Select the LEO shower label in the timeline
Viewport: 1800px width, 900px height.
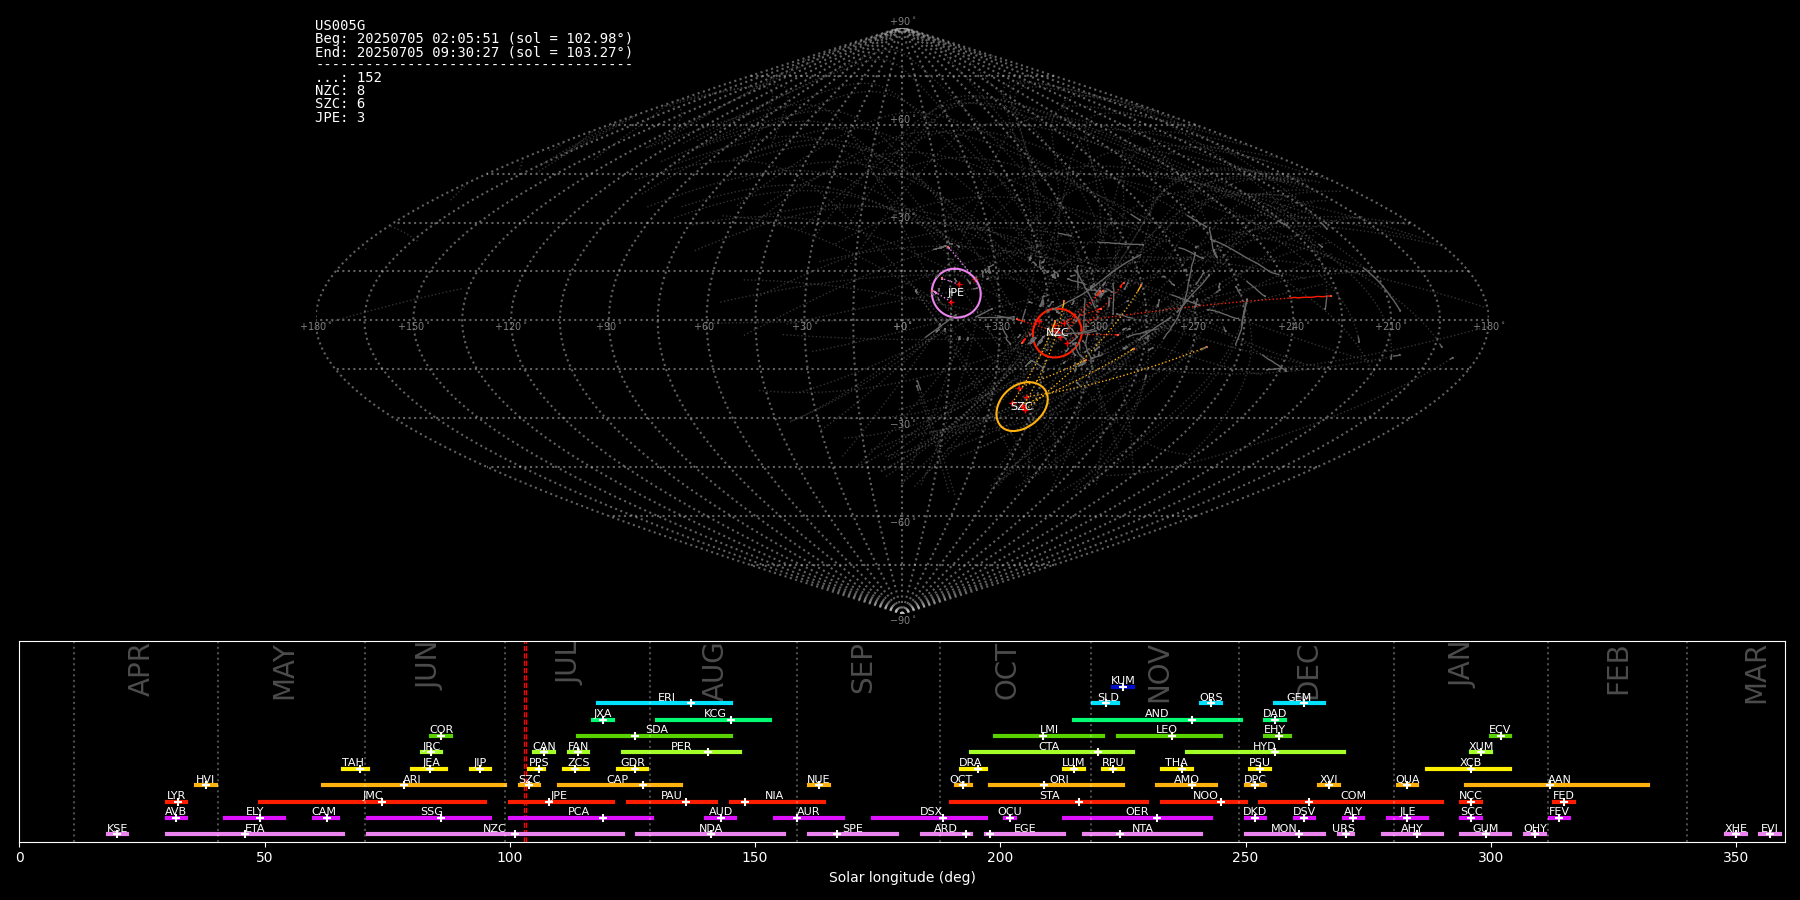1167,730
